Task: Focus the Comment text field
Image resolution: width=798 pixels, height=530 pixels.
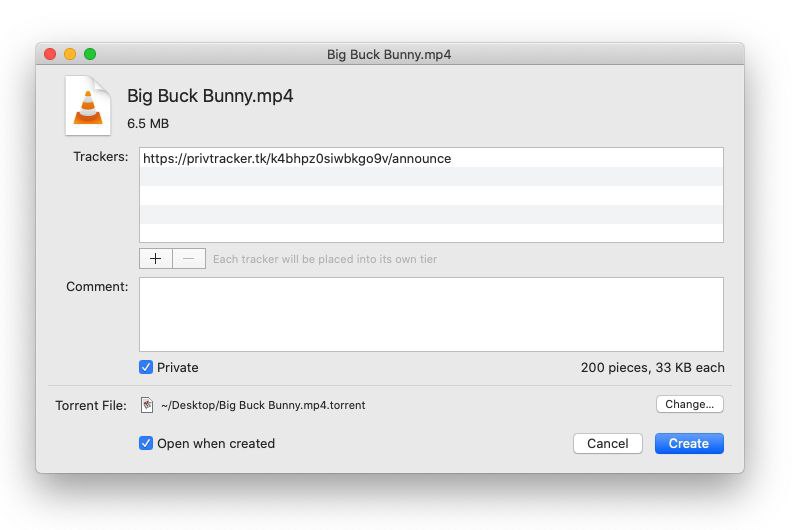Action: (431, 314)
